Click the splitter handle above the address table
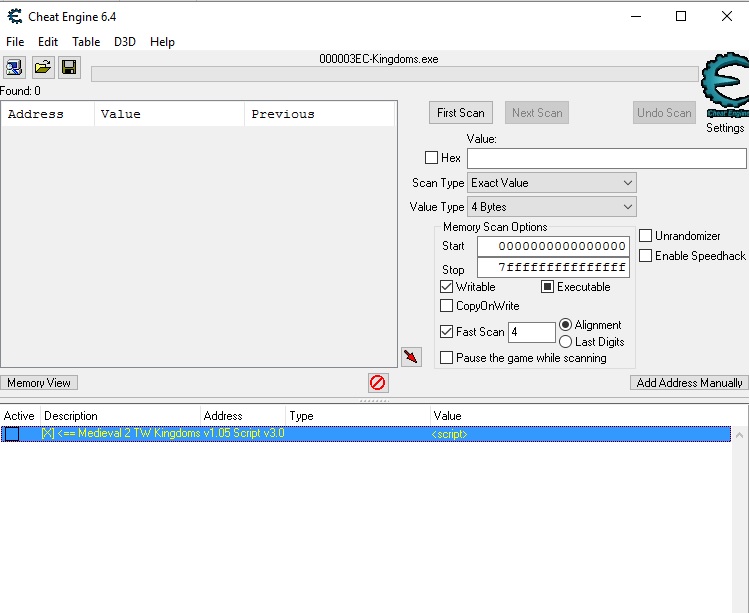 [374, 401]
